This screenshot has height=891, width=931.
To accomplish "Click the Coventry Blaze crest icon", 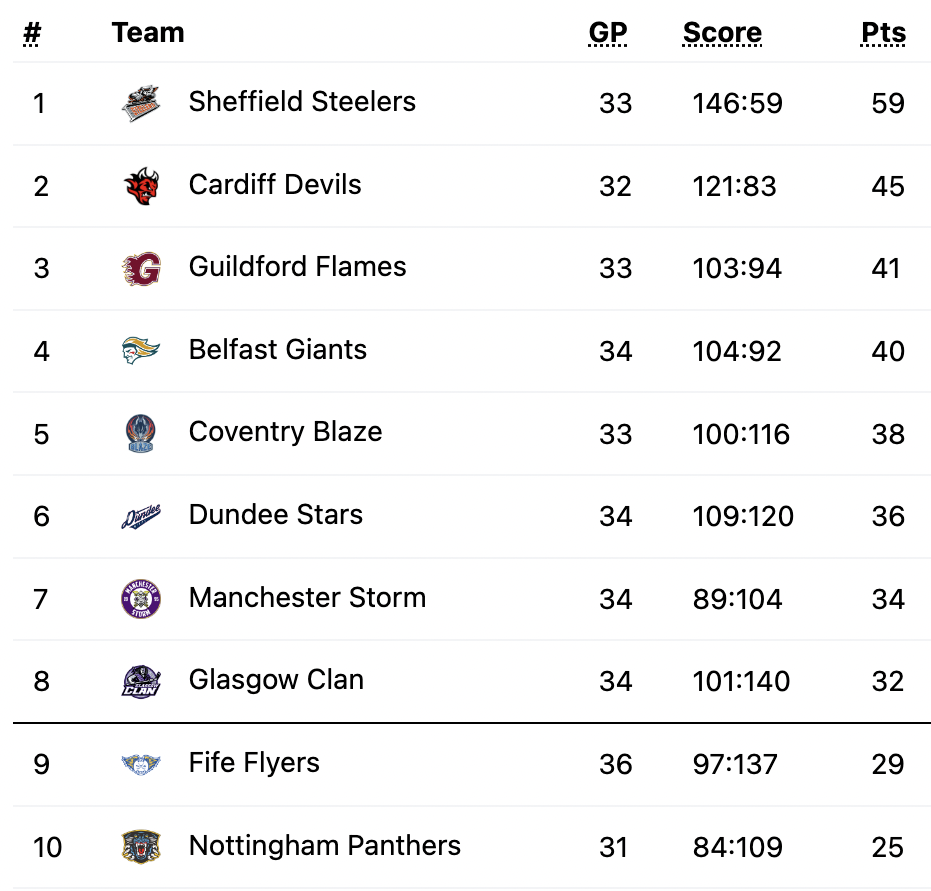I will [141, 433].
